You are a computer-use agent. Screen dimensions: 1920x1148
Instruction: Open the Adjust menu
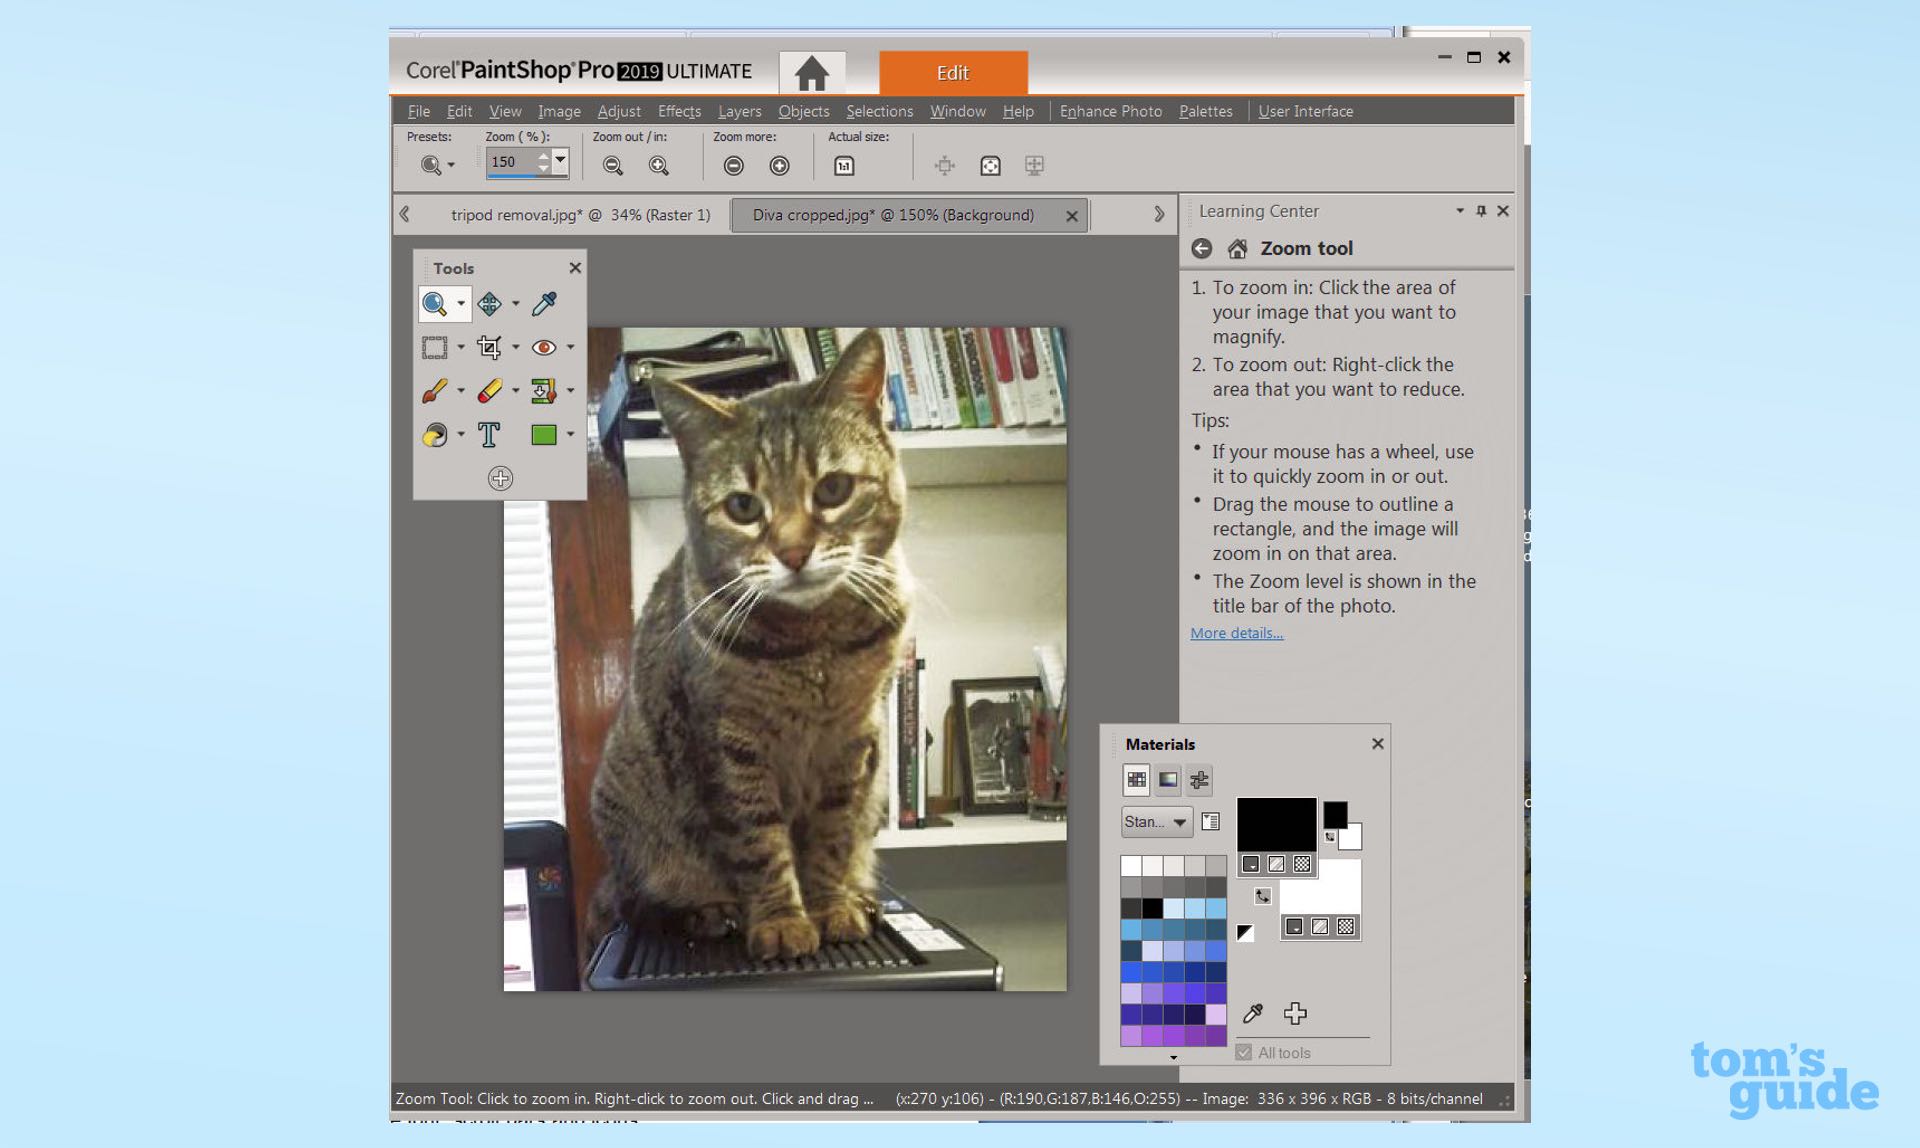point(618,111)
